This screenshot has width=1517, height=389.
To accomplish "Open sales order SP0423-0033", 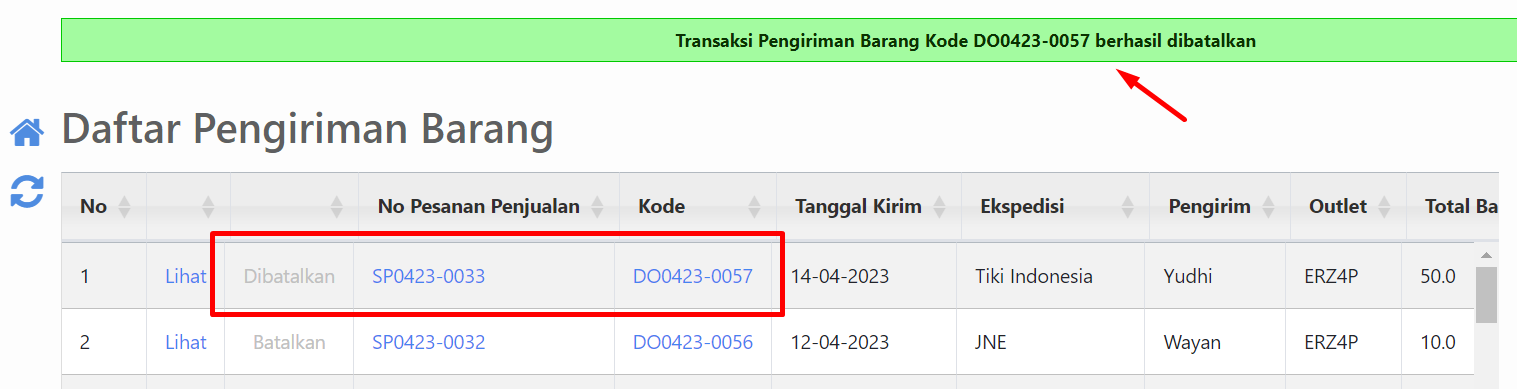I will tap(428, 276).
